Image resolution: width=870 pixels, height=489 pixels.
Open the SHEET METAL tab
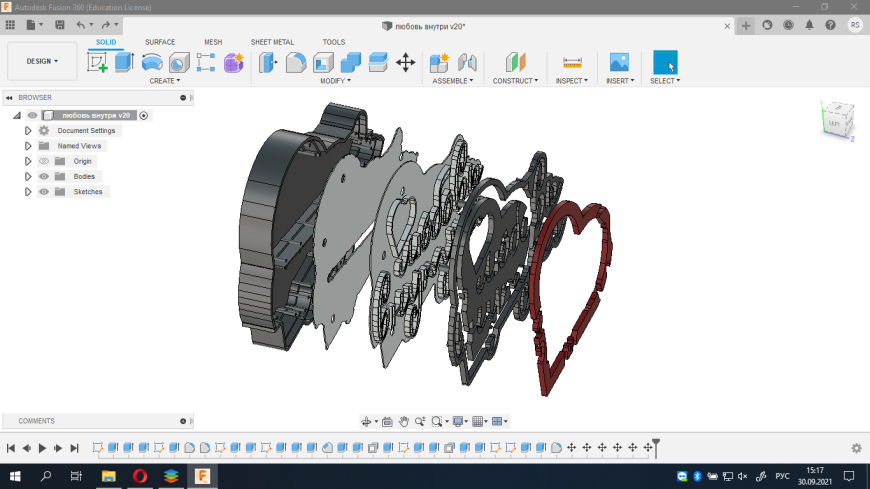click(271, 42)
